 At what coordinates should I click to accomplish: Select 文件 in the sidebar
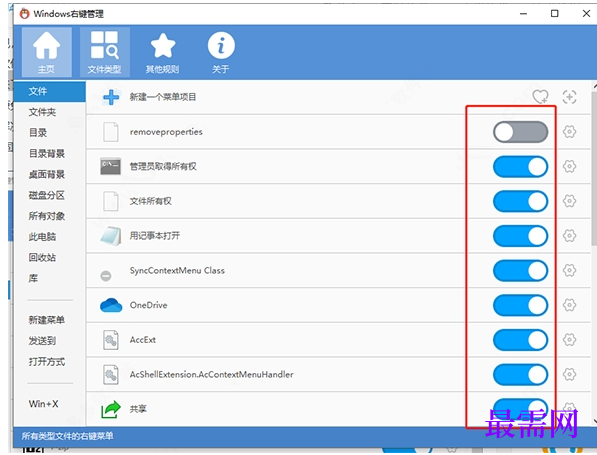(49, 91)
